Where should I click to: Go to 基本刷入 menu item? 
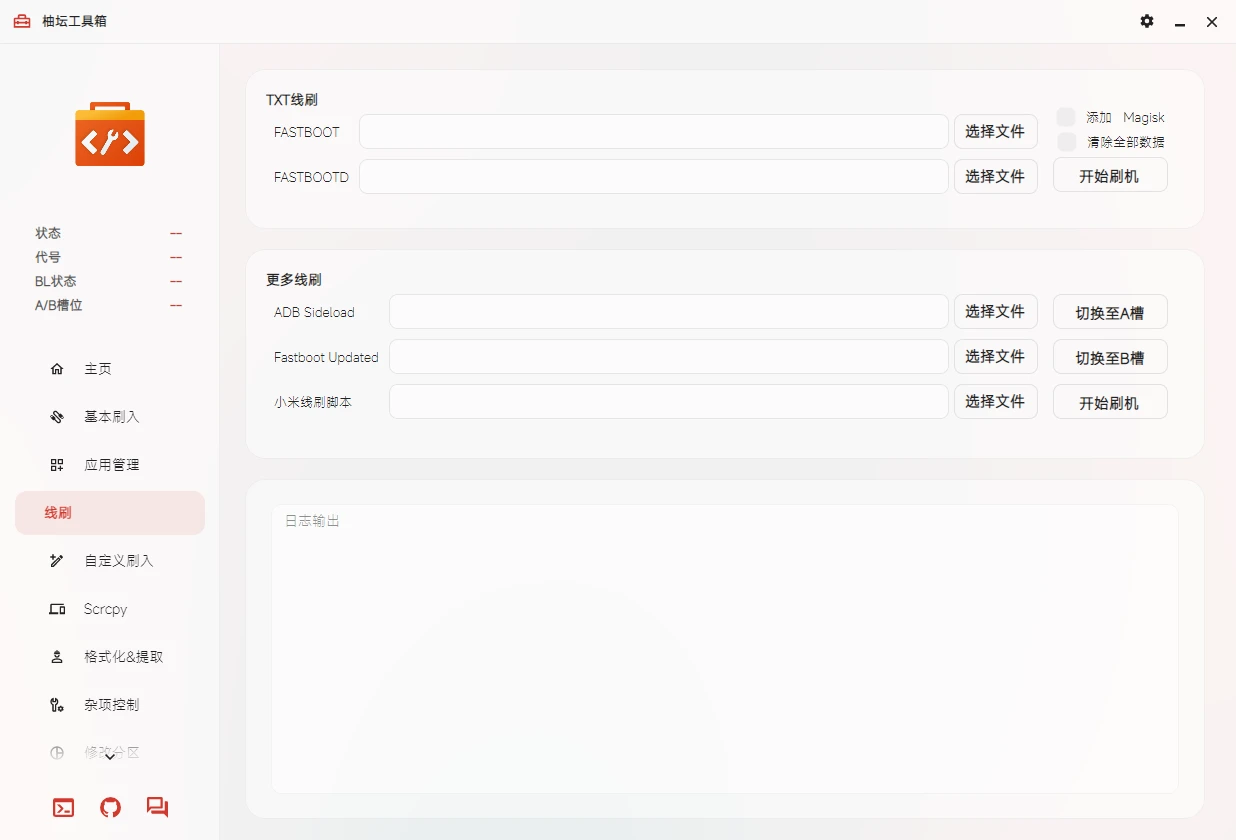110,417
